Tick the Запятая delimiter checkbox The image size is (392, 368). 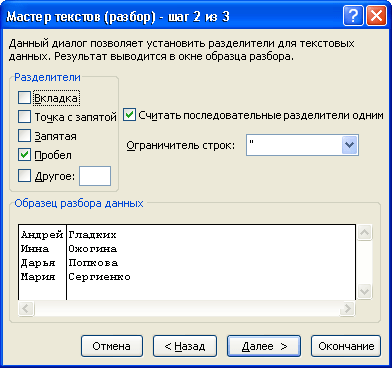click(x=24, y=136)
